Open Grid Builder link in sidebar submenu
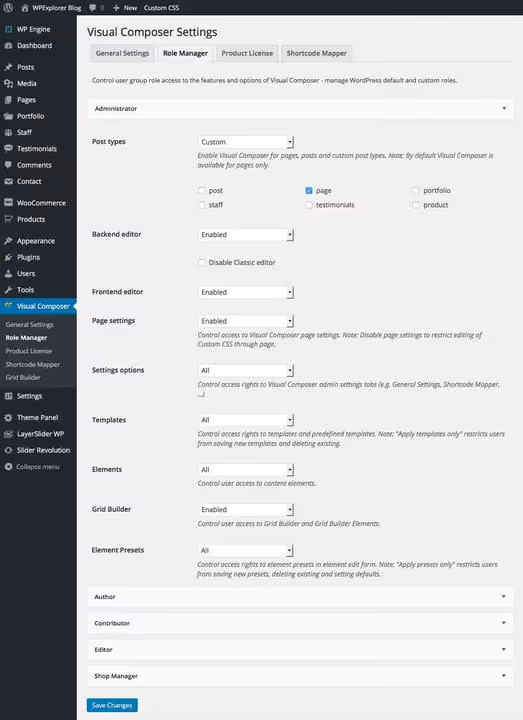The height and width of the screenshot is (720, 523). pos(23,377)
